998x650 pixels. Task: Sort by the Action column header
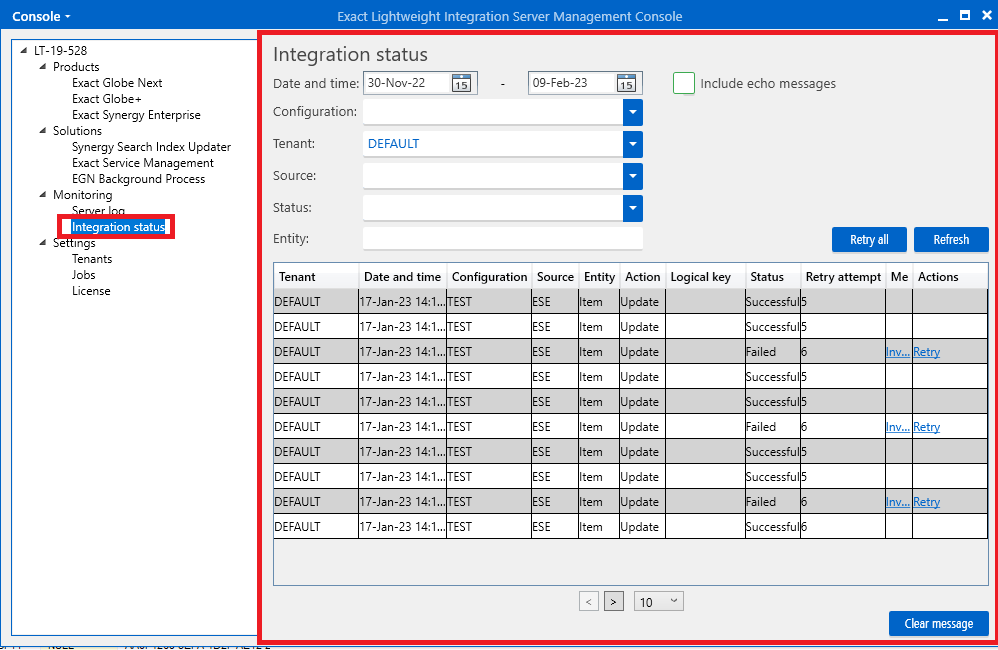pyautogui.click(x=643, y=277)
